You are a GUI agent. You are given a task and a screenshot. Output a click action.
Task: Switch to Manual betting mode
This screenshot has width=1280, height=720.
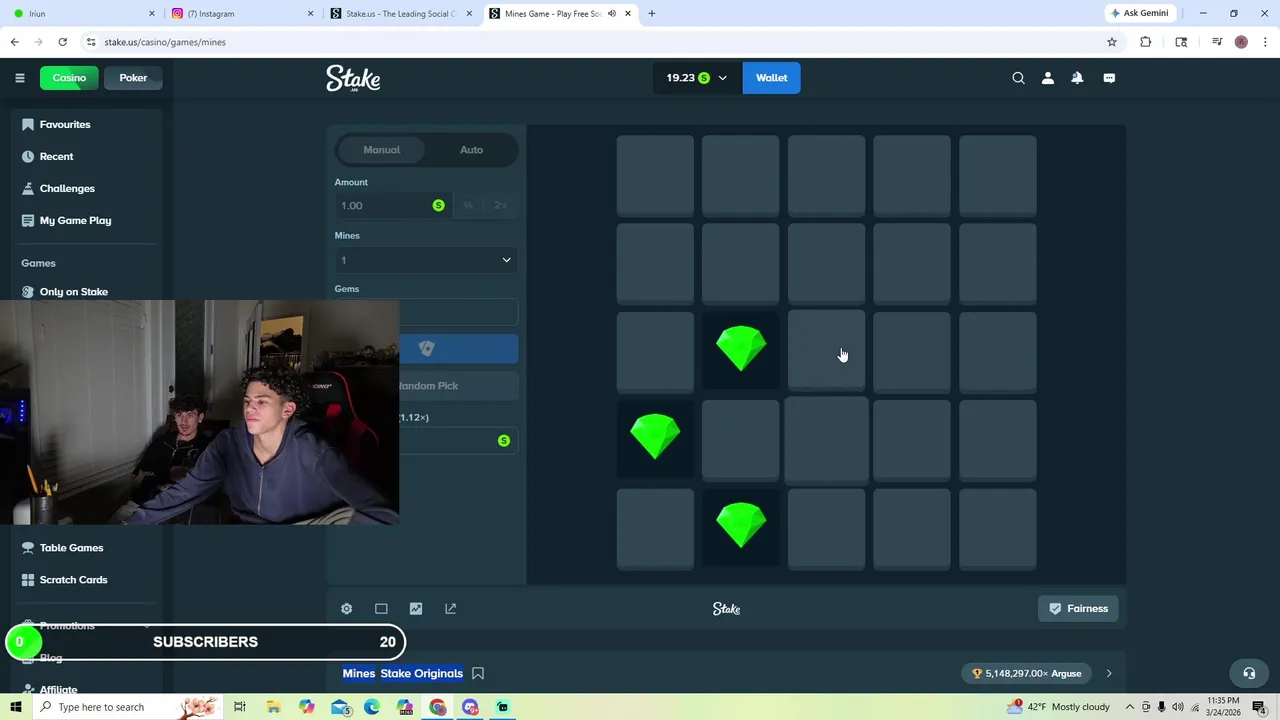[x=381, y=150]
